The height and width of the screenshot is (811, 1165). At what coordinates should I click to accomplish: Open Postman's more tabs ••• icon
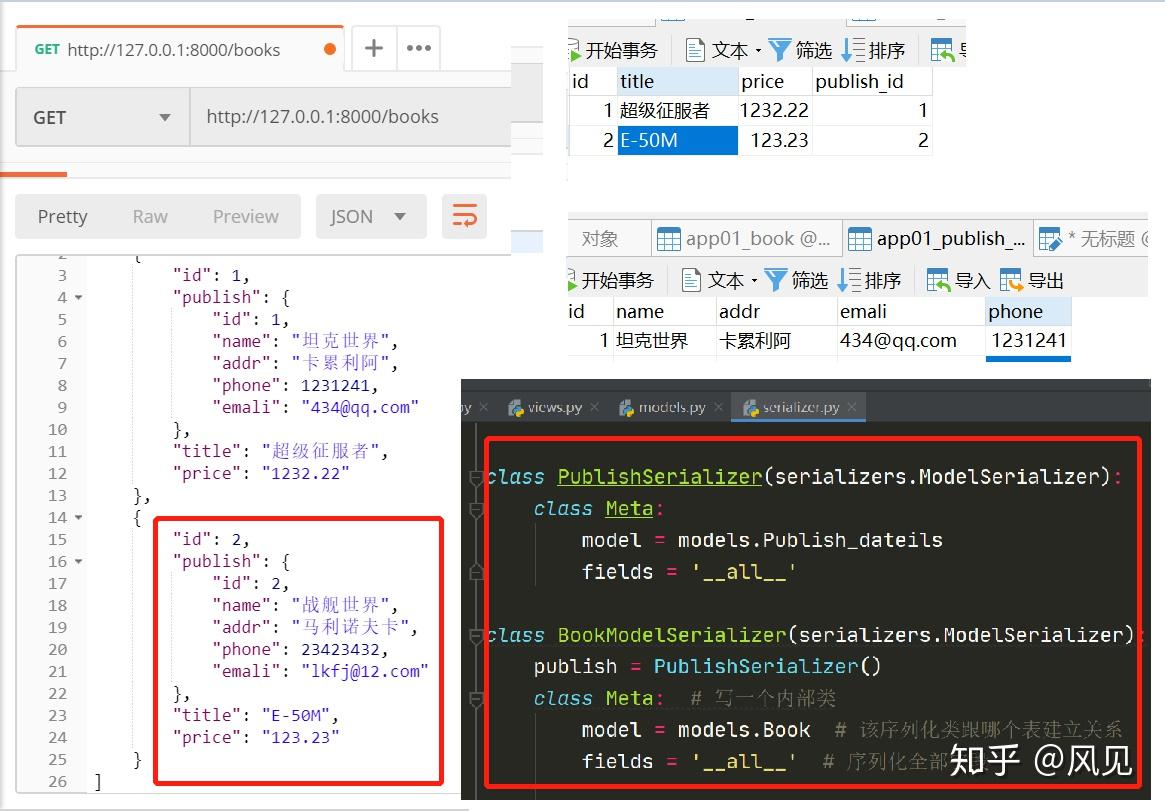coord(419,47)
